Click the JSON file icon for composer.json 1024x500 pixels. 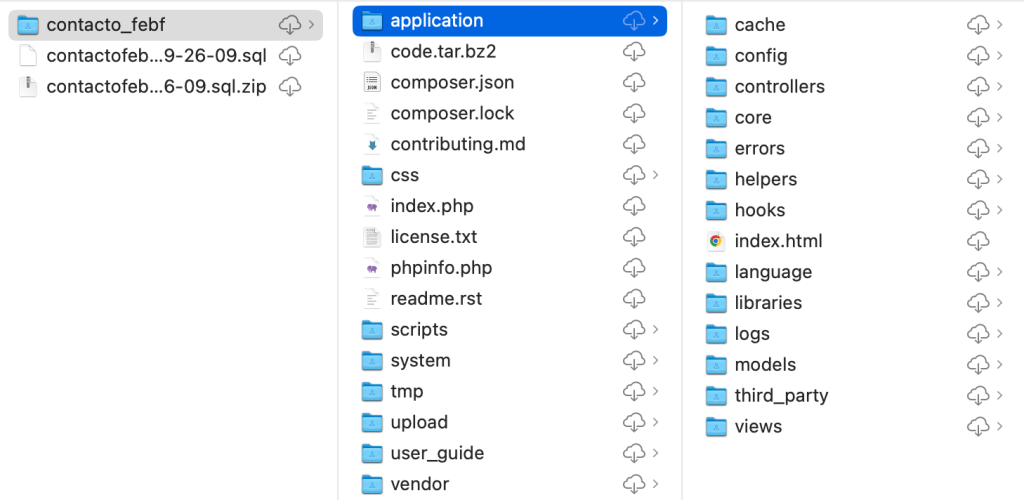tap(372, 83)
